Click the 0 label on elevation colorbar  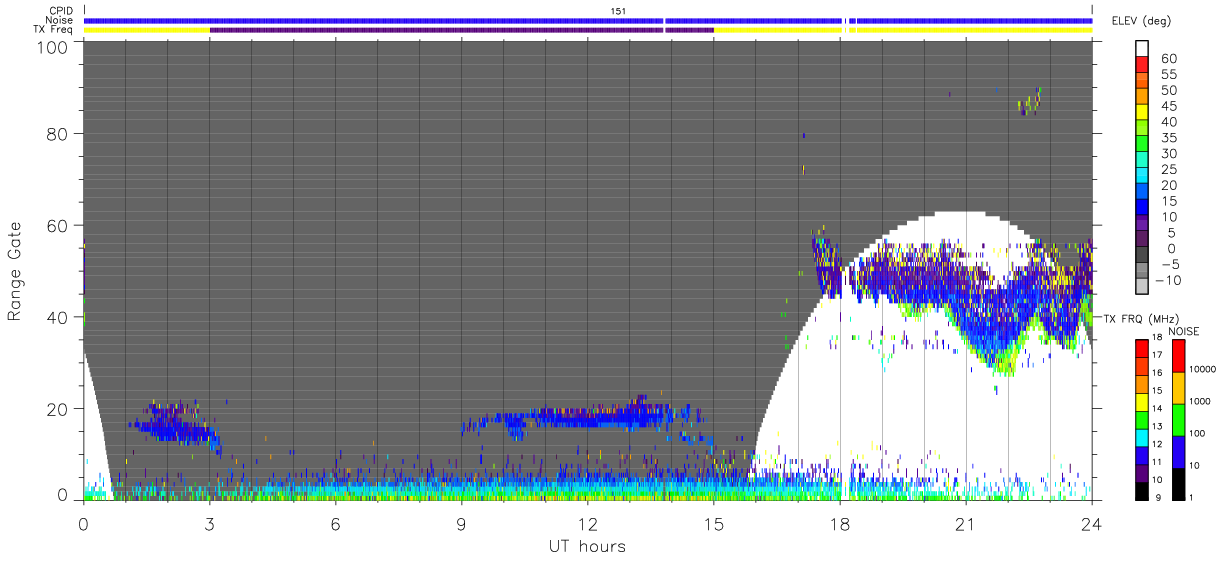point(1173,248)
